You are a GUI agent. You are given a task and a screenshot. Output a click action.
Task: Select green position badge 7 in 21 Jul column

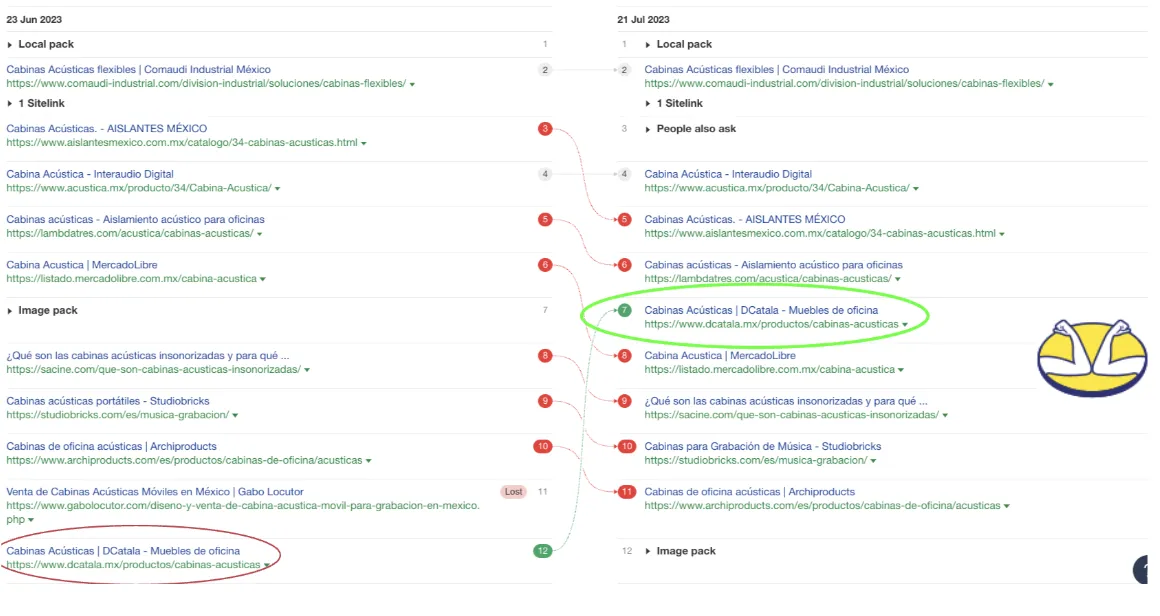pyautogui.click(x=624, y=311)
